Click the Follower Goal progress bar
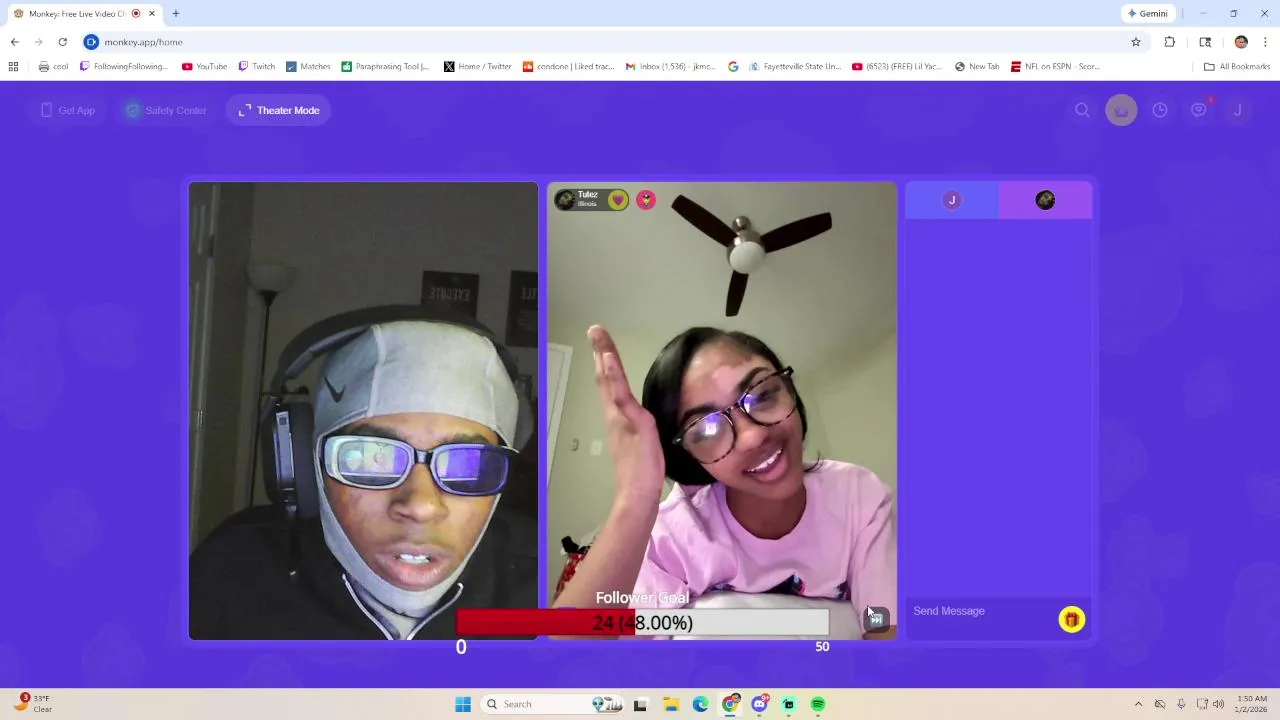 [x=643, y=623]
